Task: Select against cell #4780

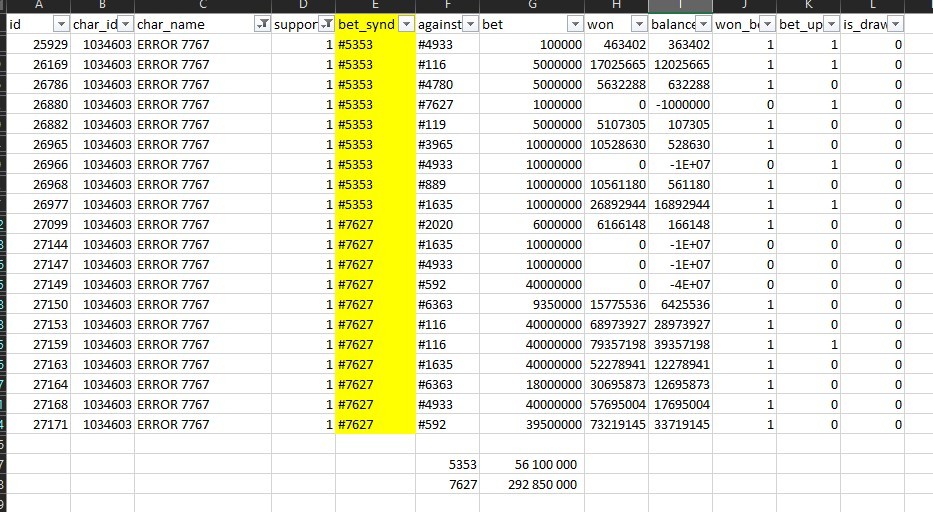Action: [x=447, y=85]
